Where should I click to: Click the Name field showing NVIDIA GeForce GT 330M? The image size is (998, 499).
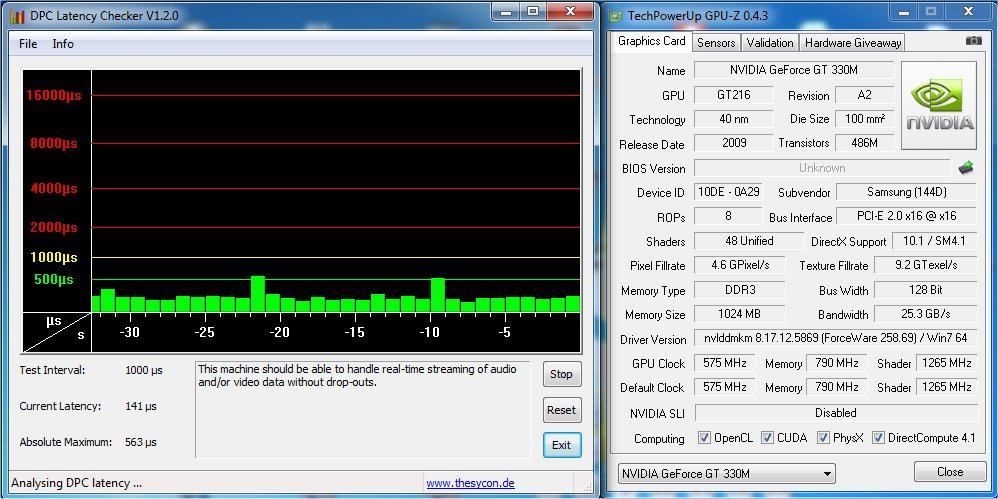(x=794, y=70)
